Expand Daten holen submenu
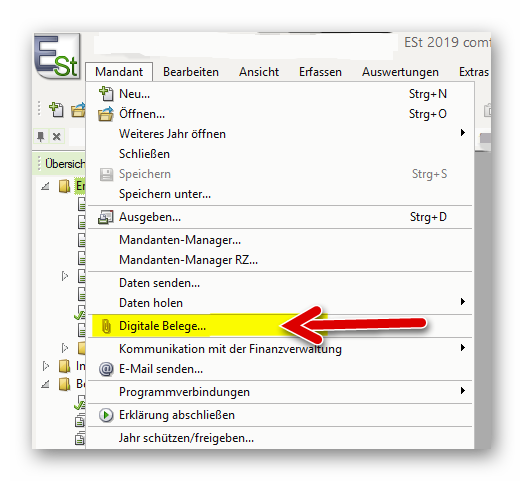This screenshot has width=523, height=481. coord(280,303)
